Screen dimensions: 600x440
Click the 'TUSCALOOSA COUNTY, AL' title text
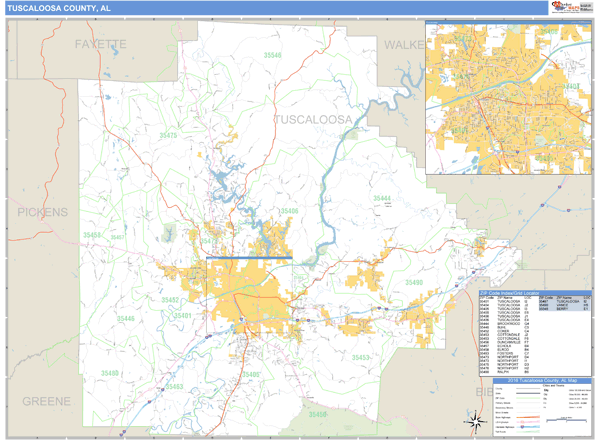click(59, 8)
